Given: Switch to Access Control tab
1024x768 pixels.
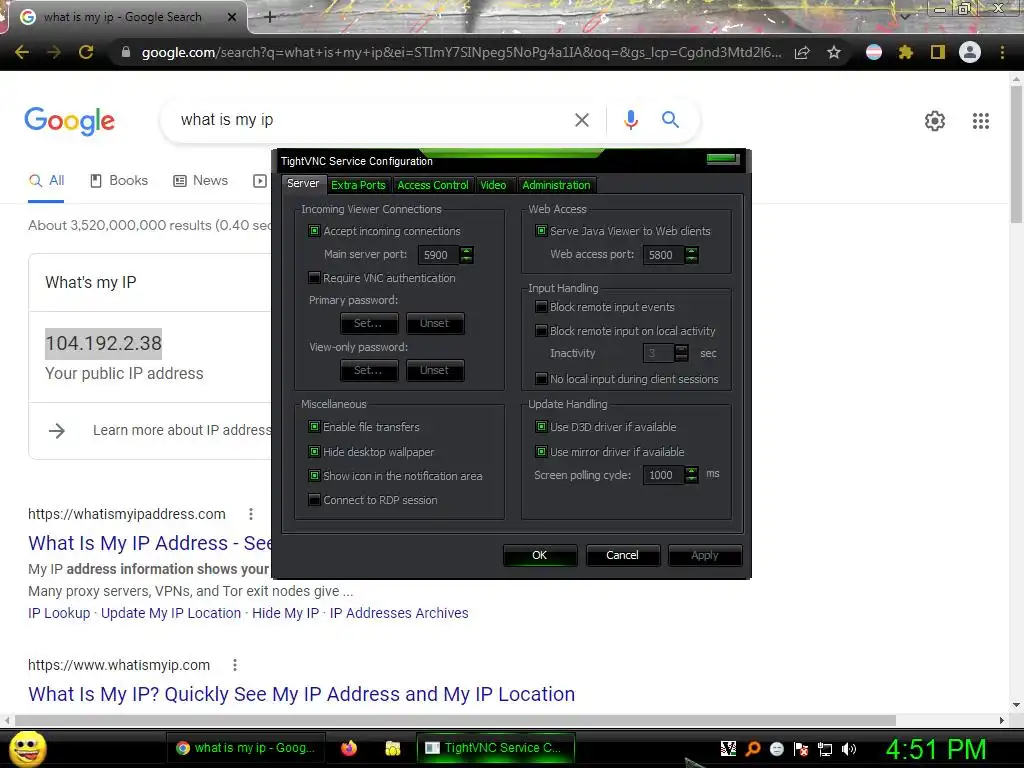Looking at the screenshot, I should tap(432, 185).
